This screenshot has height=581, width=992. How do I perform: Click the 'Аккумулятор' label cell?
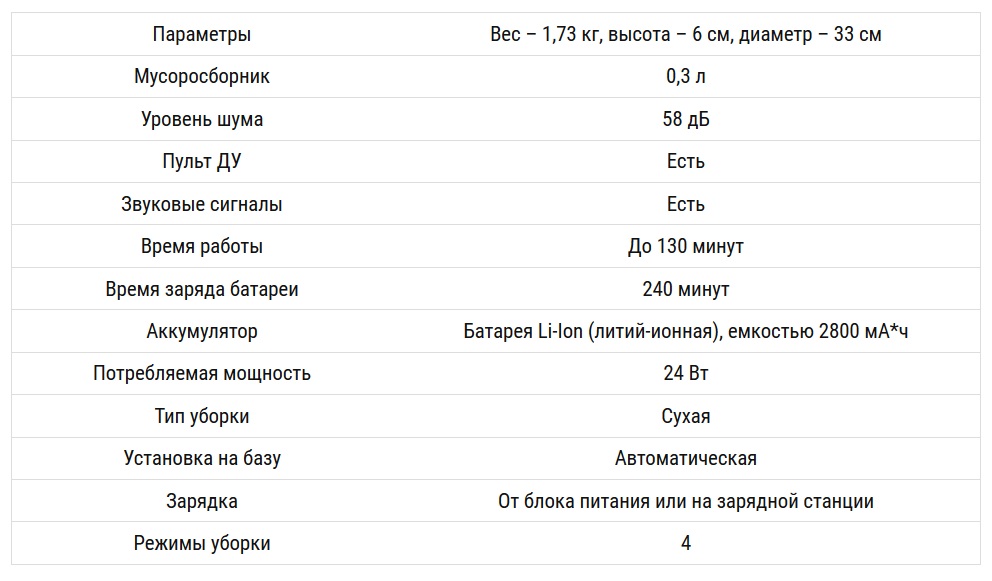pos(202,332)
